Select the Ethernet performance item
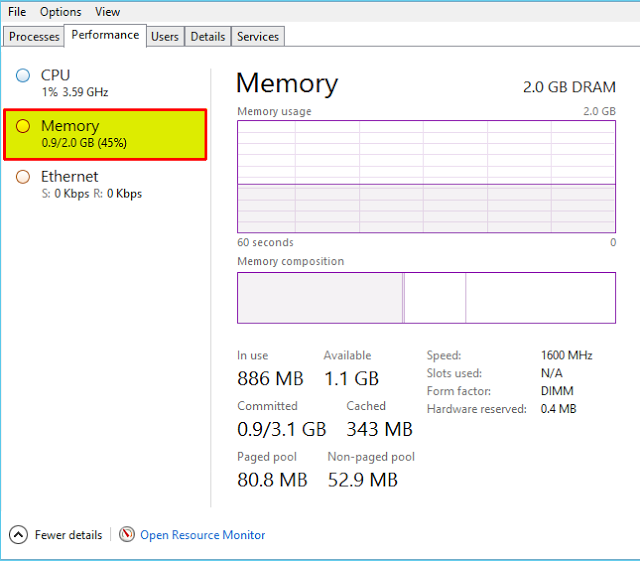640x561 pixels. coord(105,185)
